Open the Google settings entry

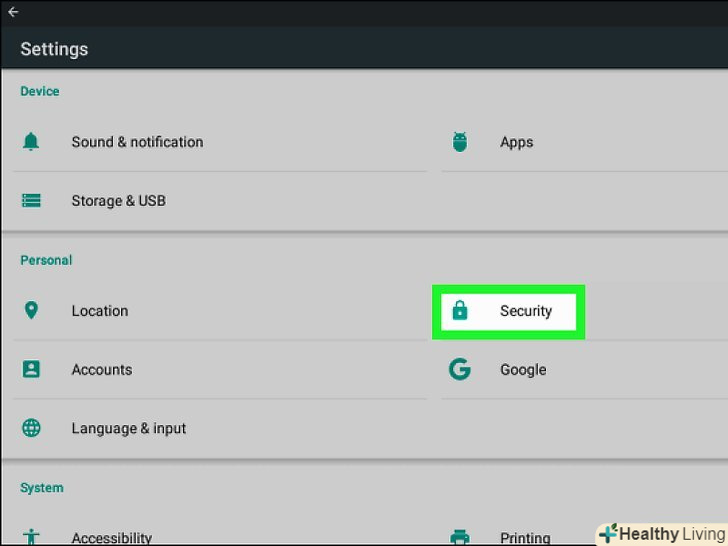tap(523, 370)
